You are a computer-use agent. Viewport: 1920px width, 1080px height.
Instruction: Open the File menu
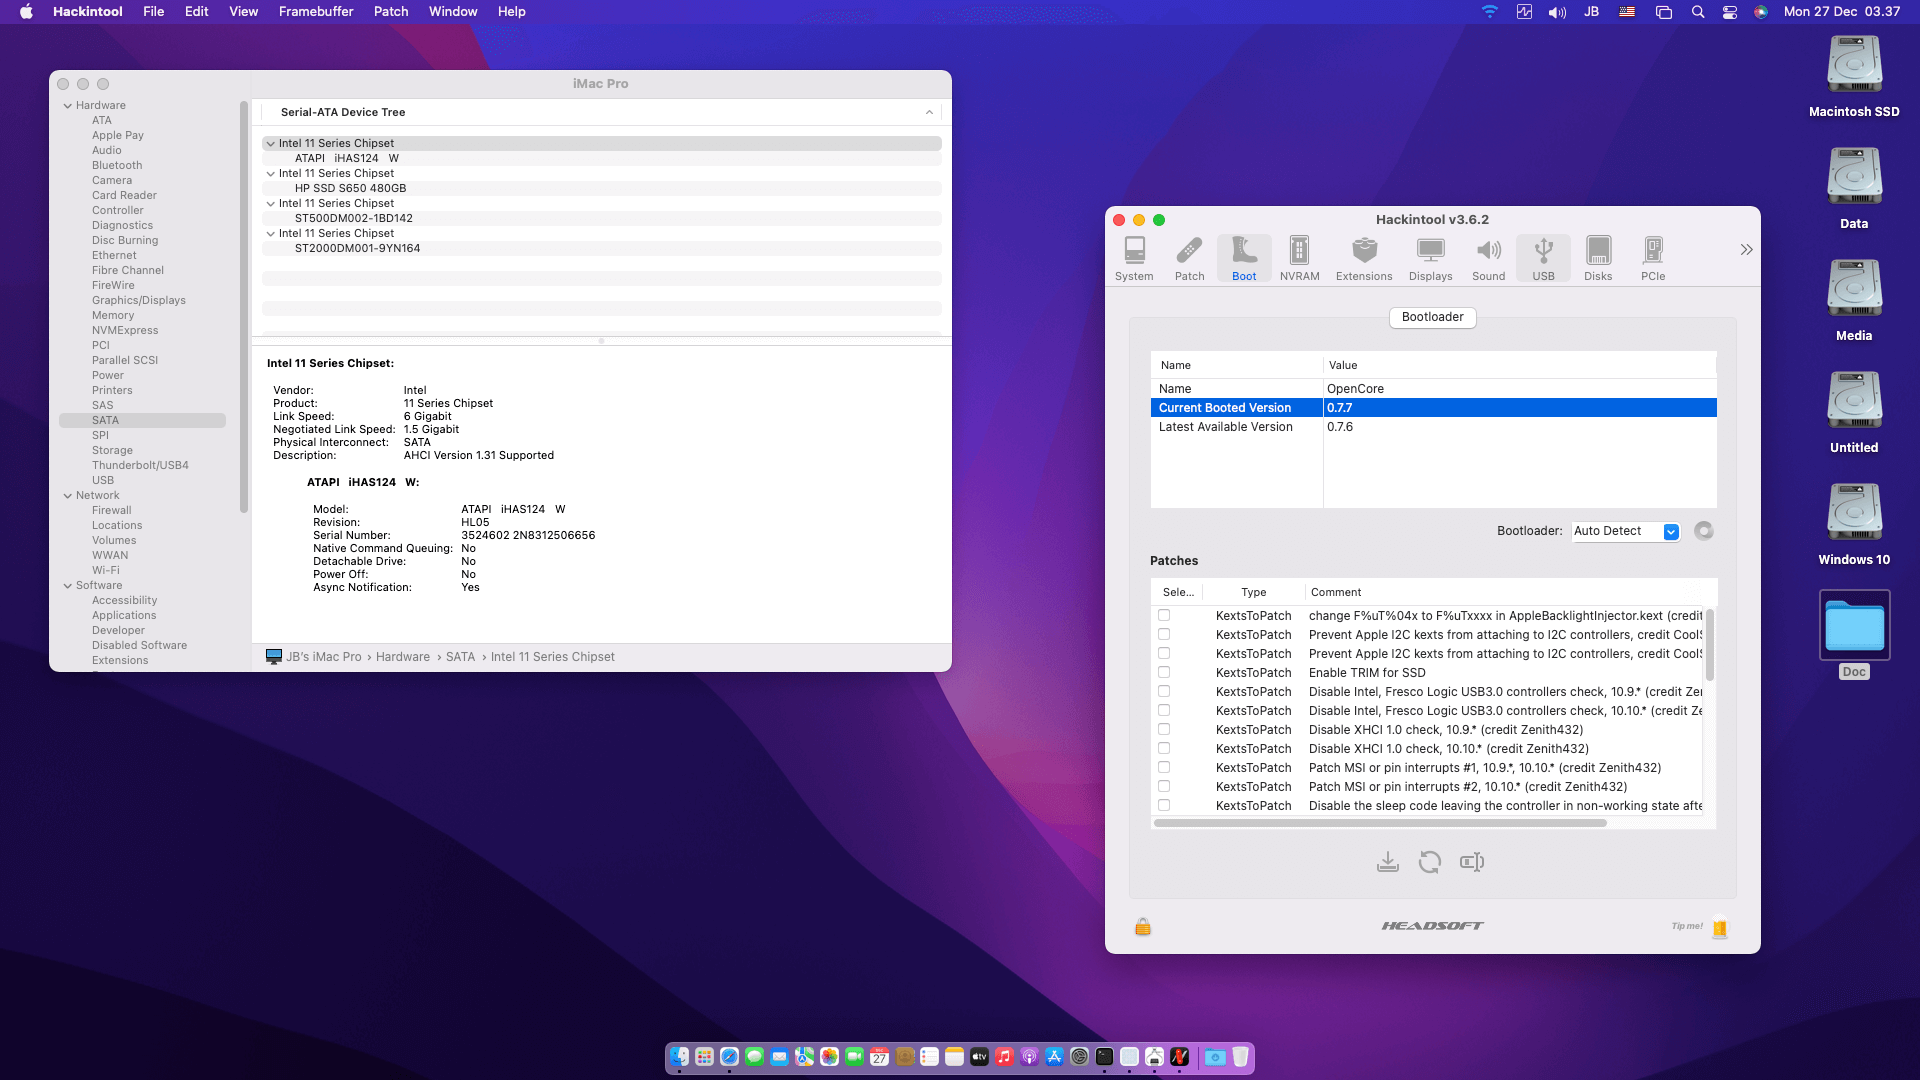coord(153,12)
